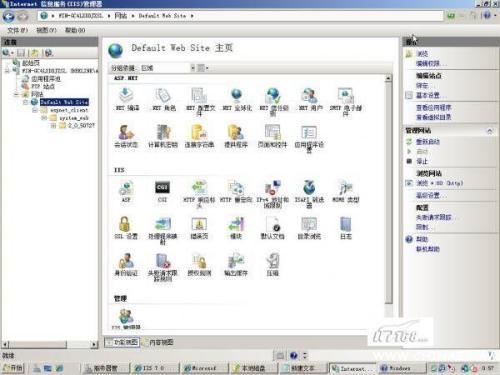Image resolution: width=500 pixels, height=375 pixels.
Task: Open the default document icon
Action: pos(273,224)
